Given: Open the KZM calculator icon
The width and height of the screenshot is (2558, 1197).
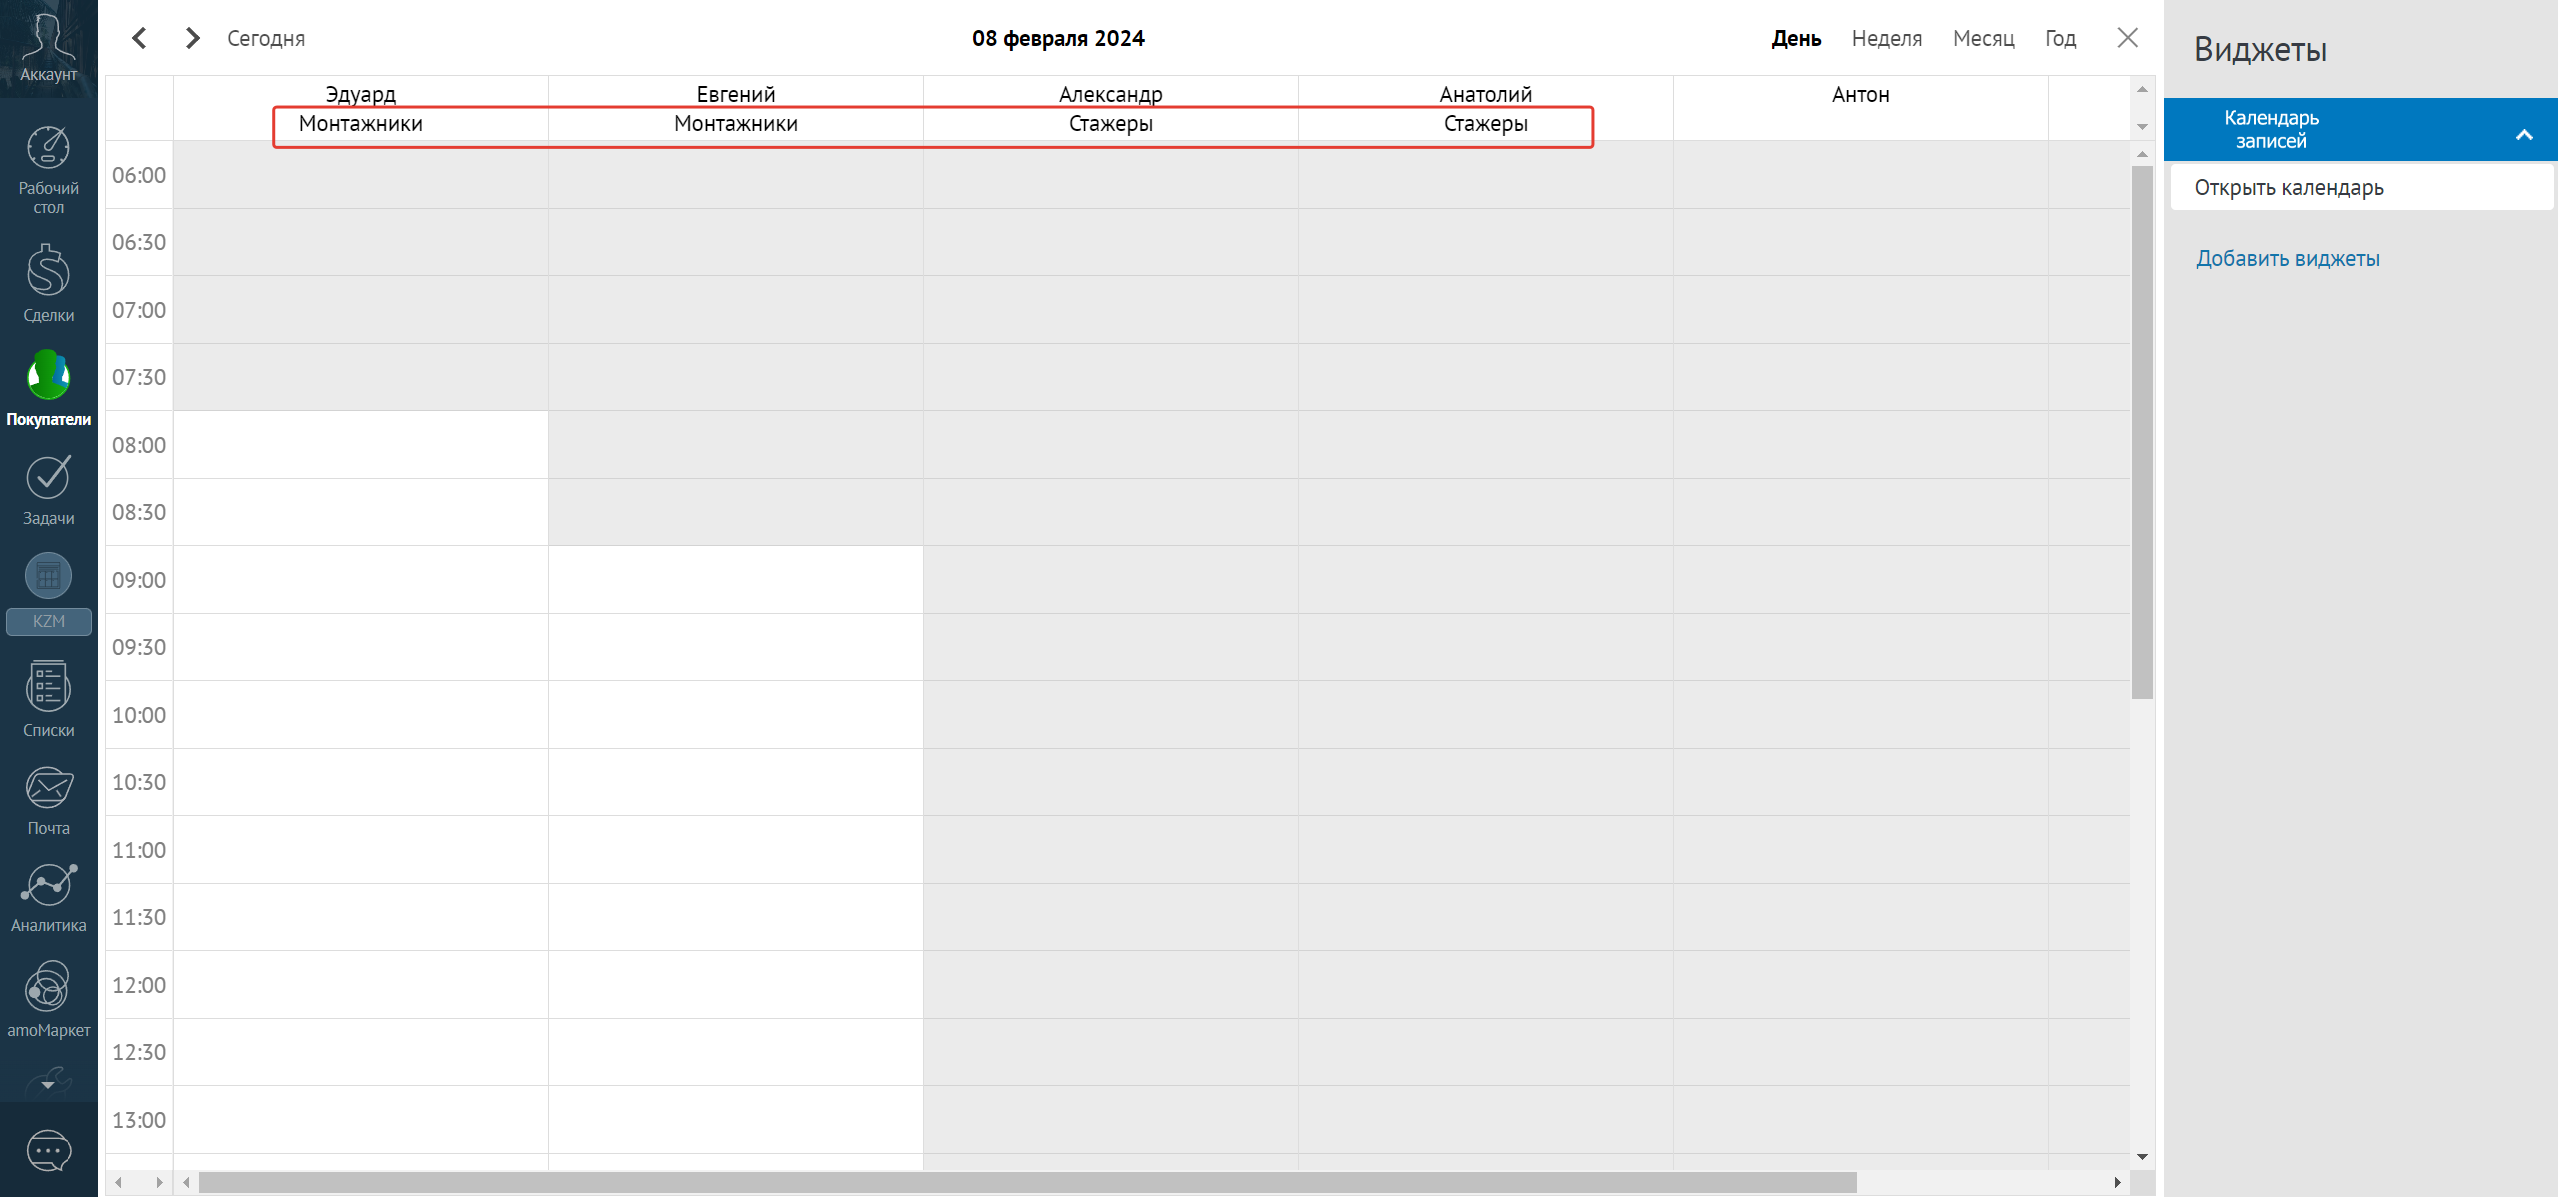Looking at the screenshot, I should coord(48,577).
